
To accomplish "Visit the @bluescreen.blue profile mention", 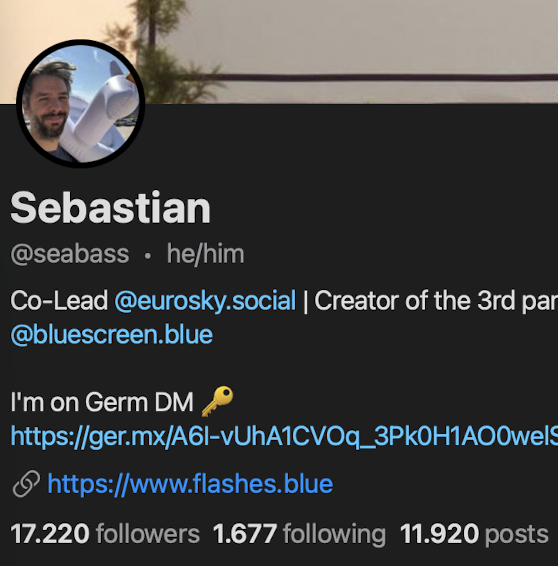I will pyautogui.click(x=112, y=335).
